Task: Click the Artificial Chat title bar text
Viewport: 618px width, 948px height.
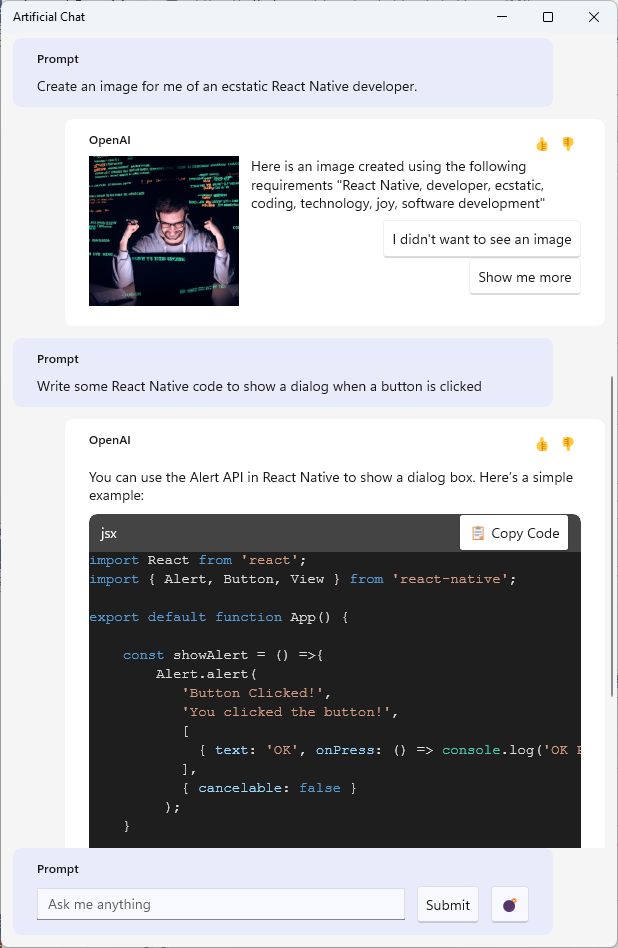Action: coord(48,17)
